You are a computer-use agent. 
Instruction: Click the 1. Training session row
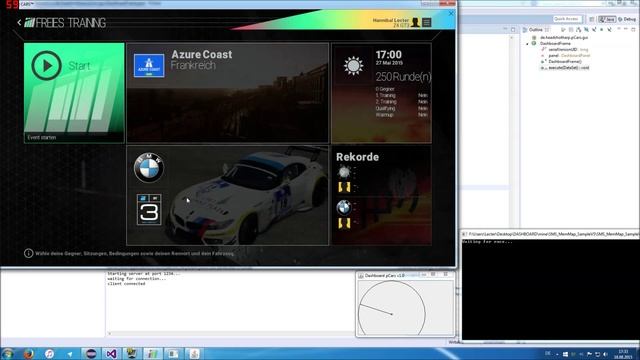(x=401, y=96)
